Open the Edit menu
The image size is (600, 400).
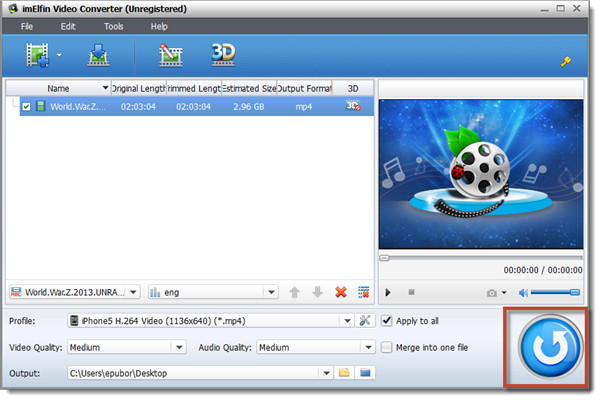click(x=68, y=26)
